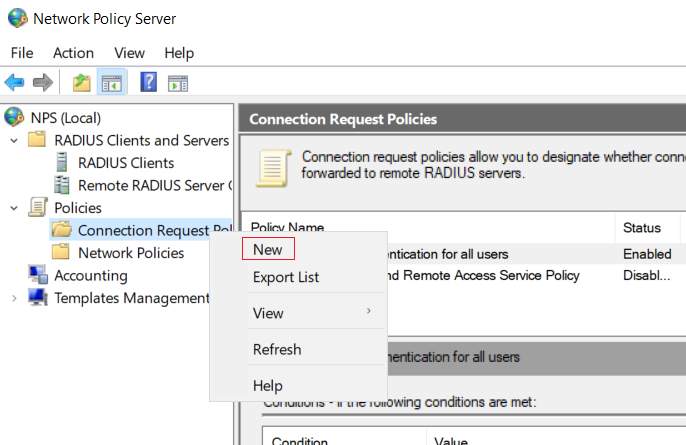Click the Up One Level folder icon
Viewport: 686px width, 445px height.
click(x=81, y=82)
